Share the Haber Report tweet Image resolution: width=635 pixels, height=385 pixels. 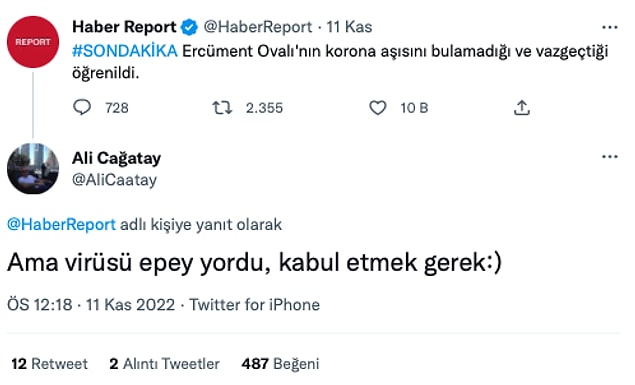(522, 108)
